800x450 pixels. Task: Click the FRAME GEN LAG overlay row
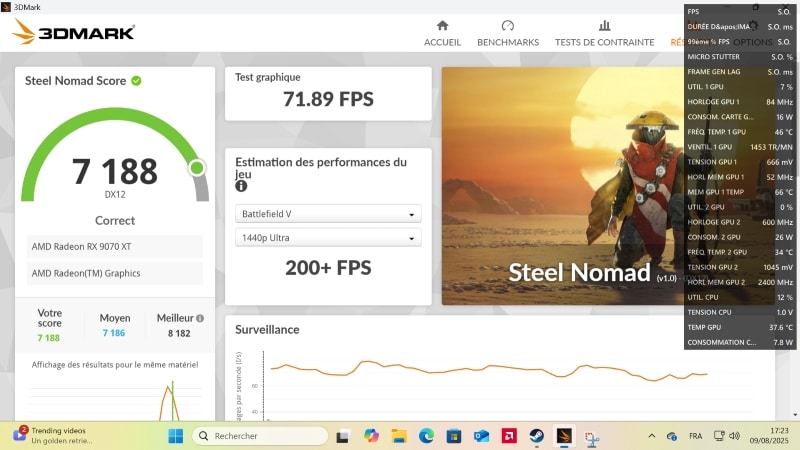[740, 72]
